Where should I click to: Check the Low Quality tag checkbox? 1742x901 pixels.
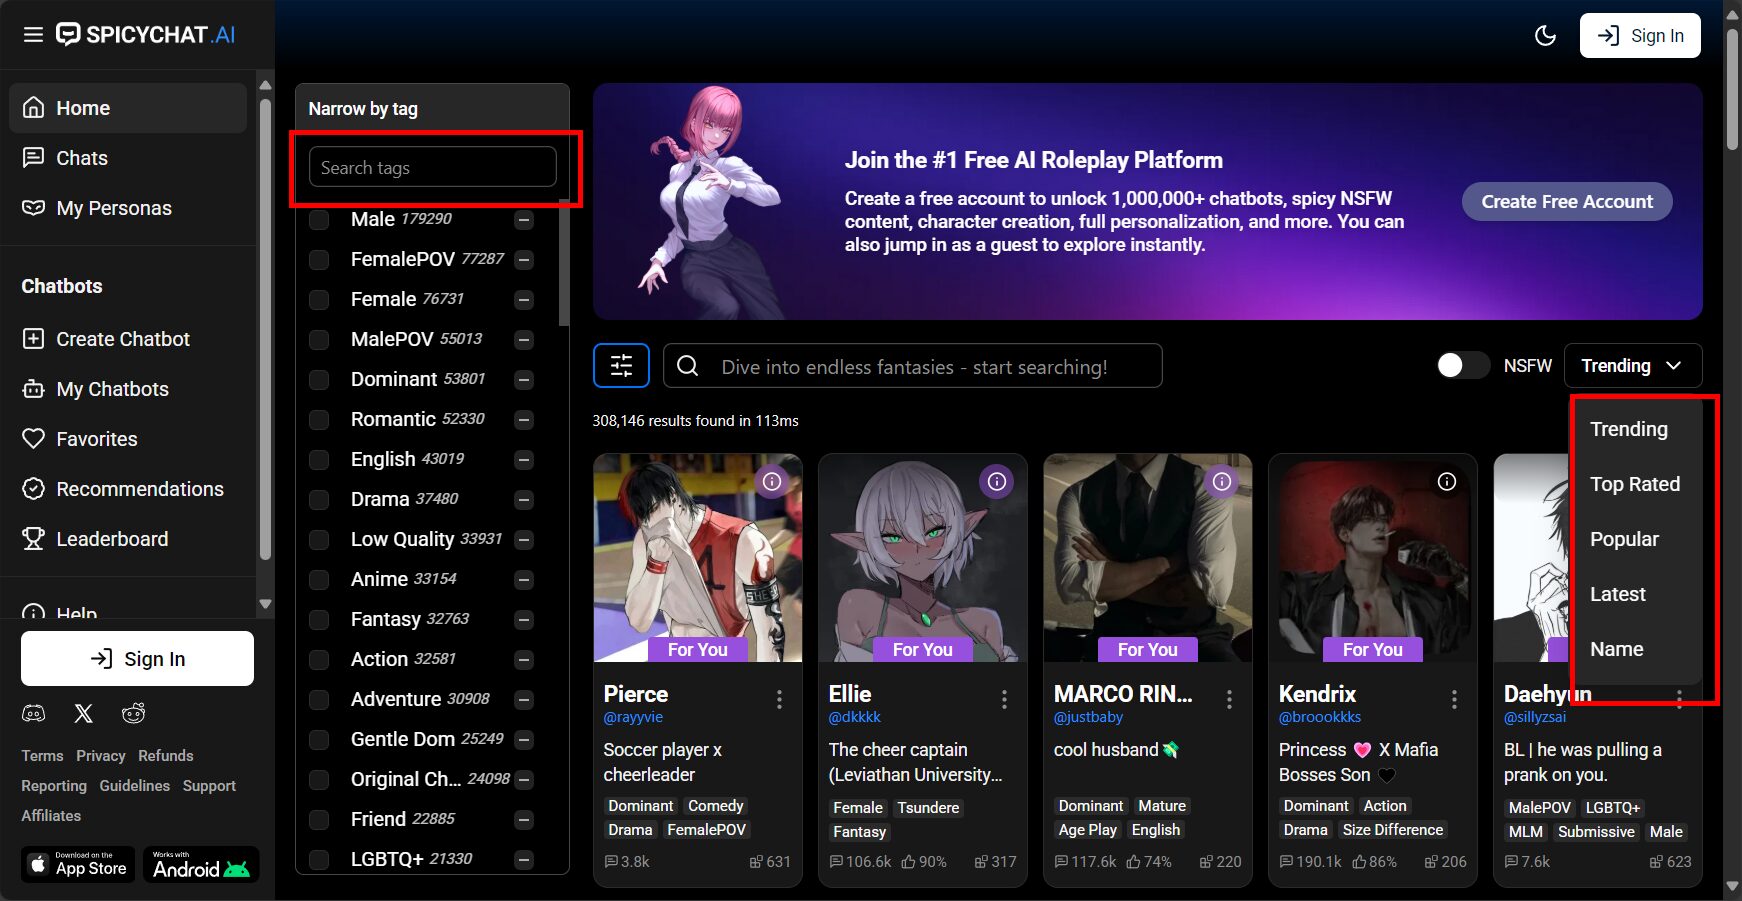tap(320, 540)
